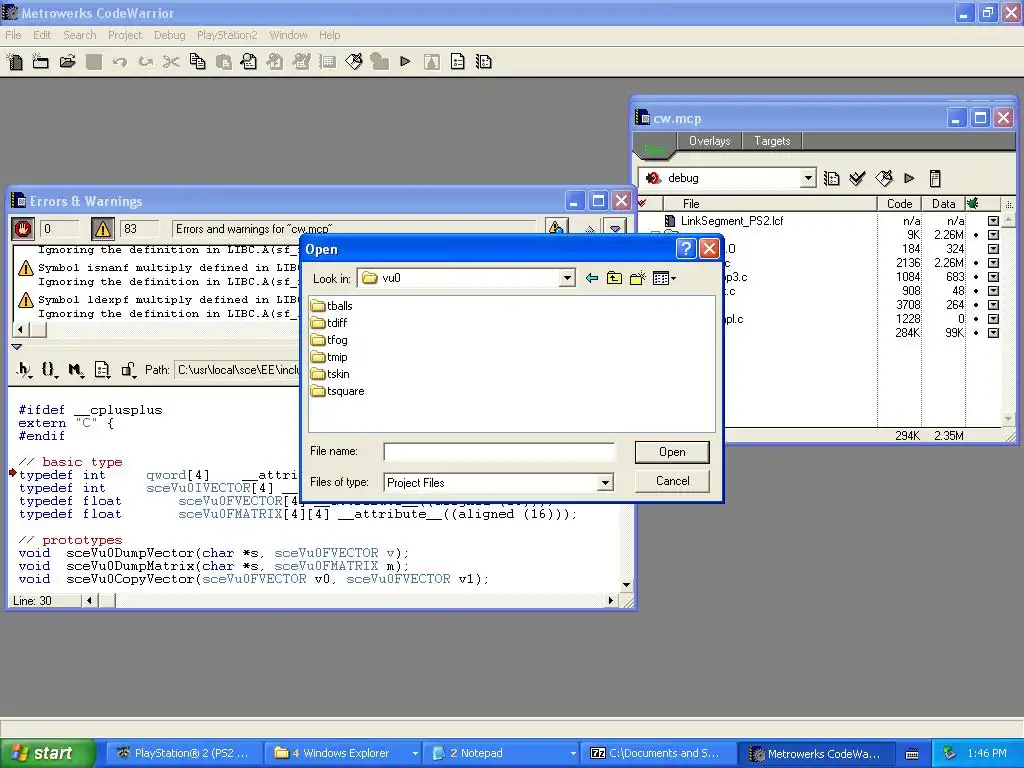
Task: Open the View Menu in Open dialog
Action: pyautogui.click(x=664, y=279)
